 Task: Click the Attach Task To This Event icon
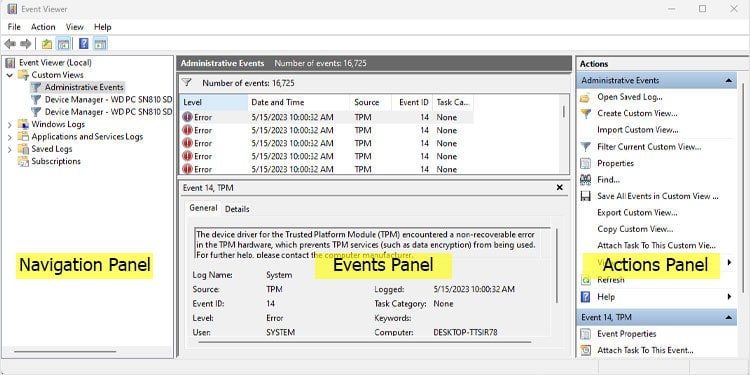[585, 351]
